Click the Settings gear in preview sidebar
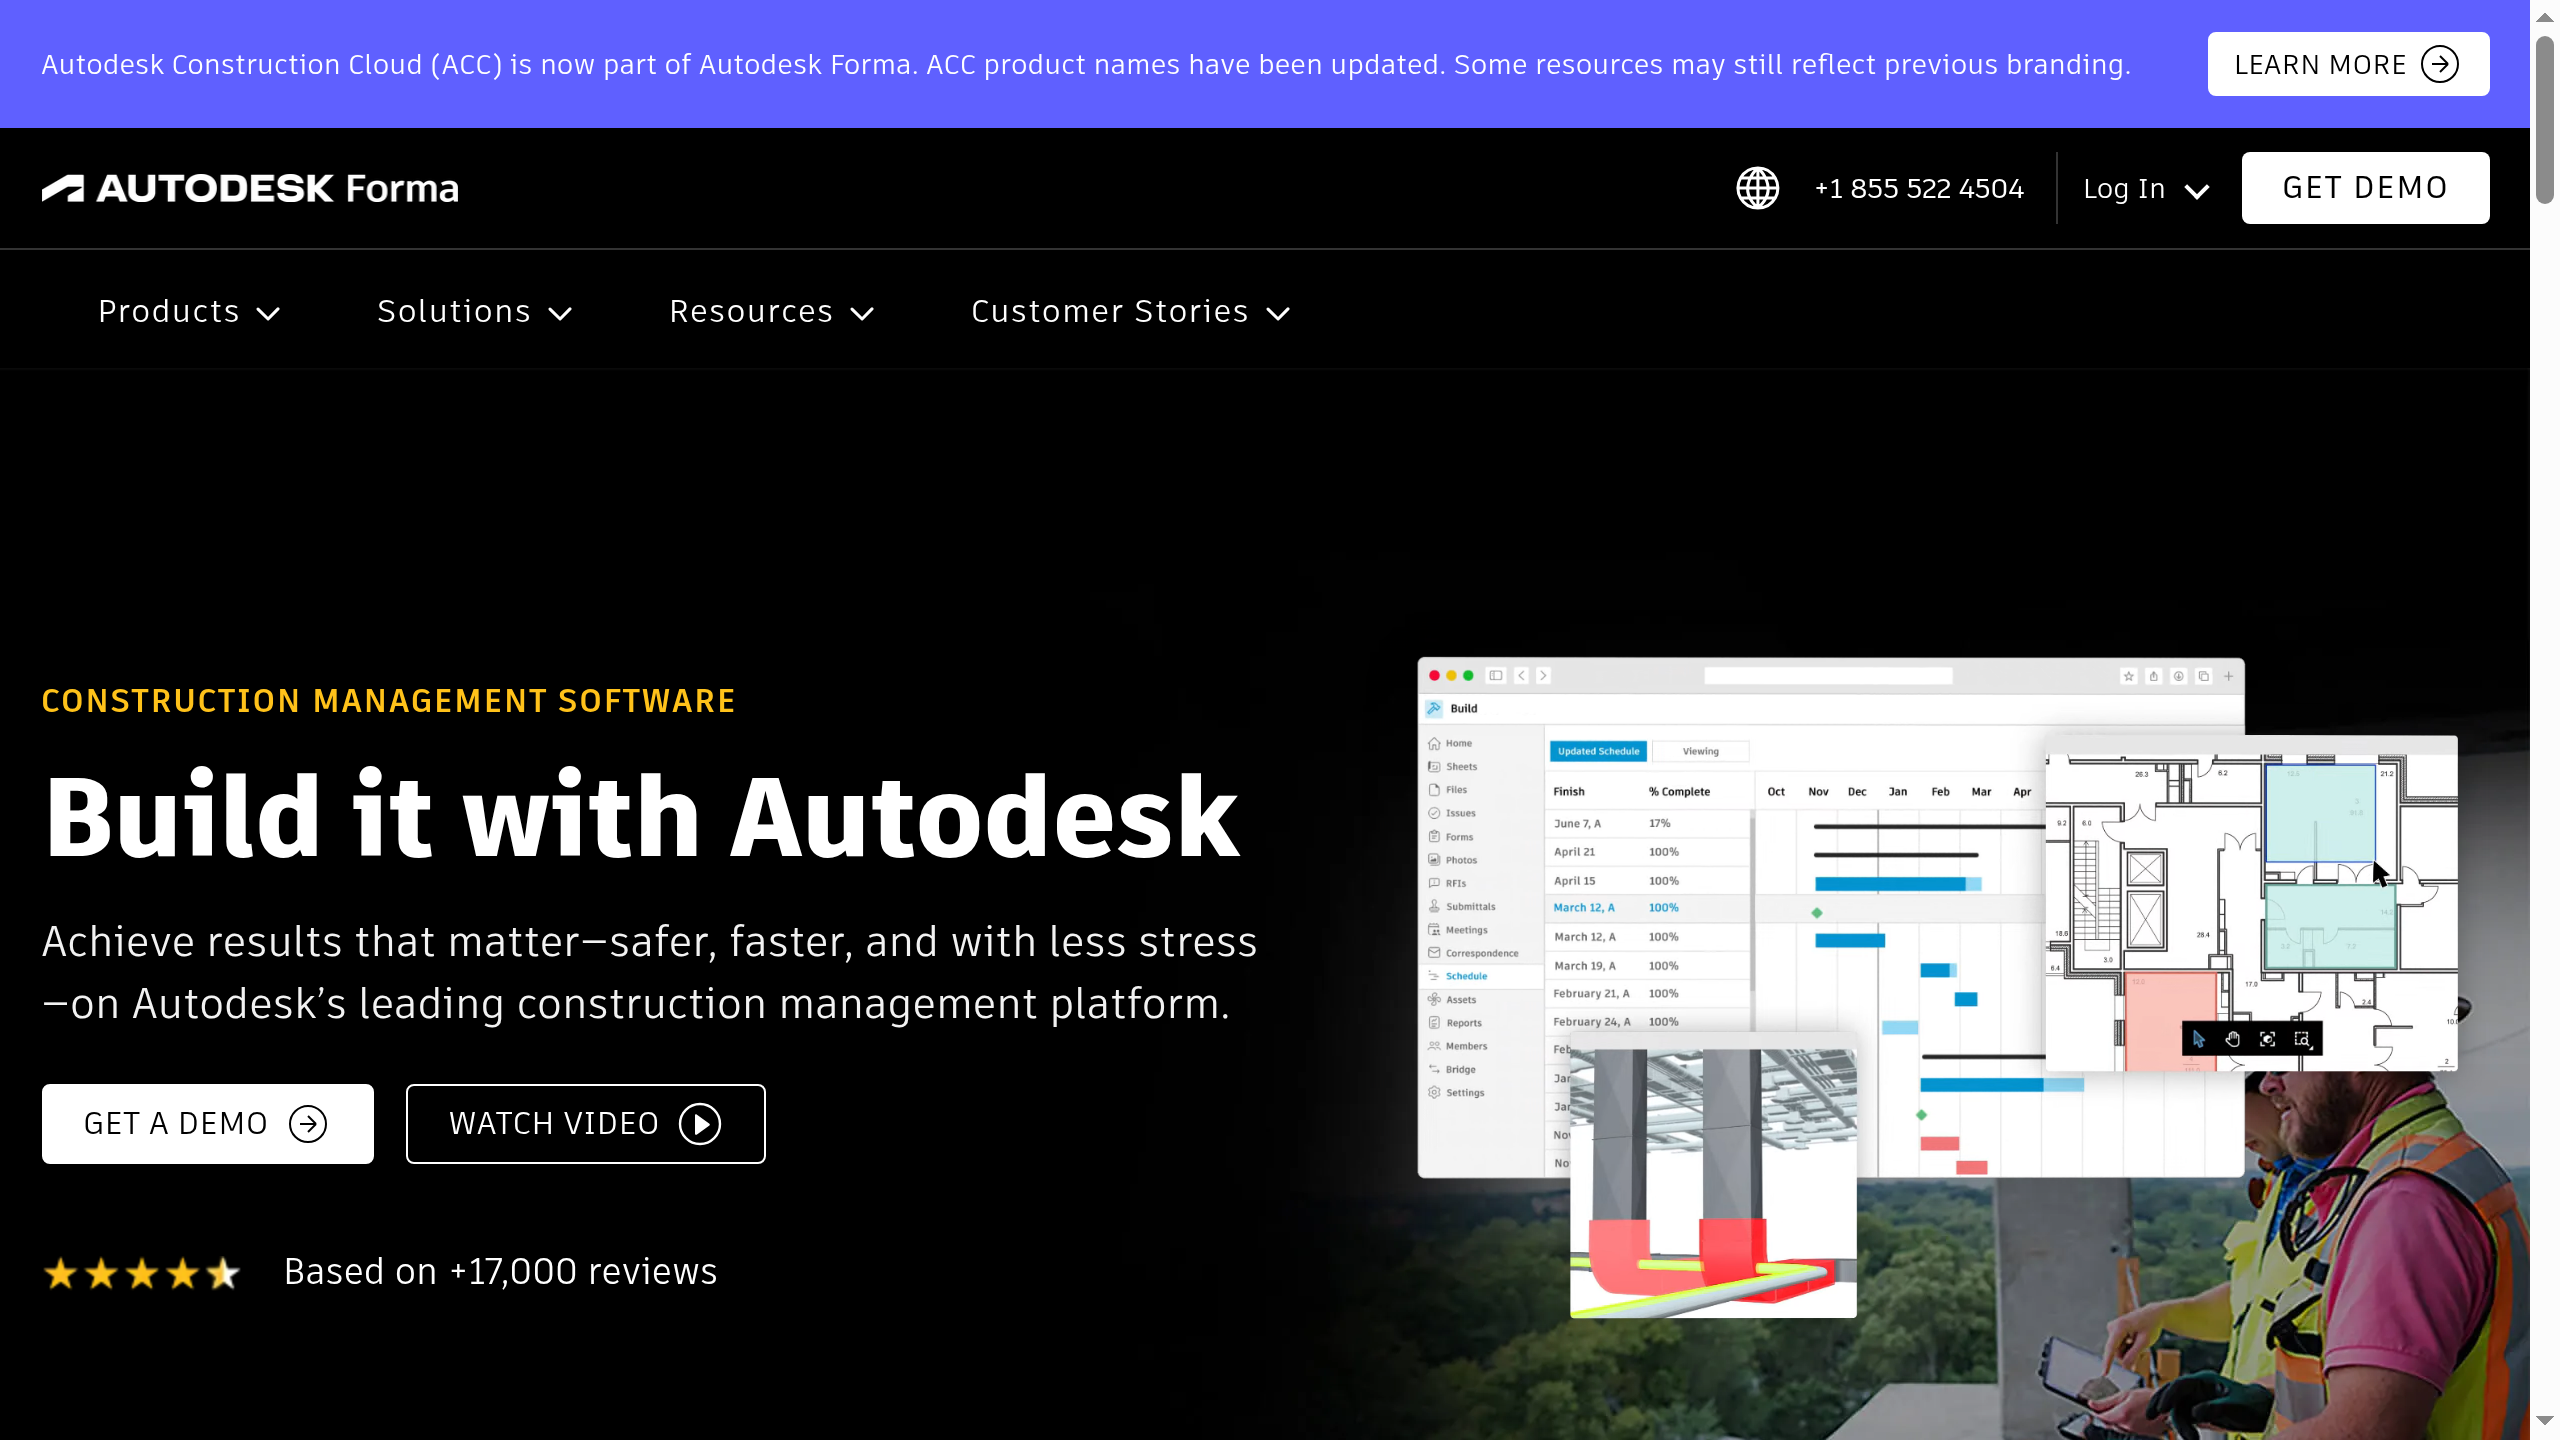 tap(1434, 1092)
